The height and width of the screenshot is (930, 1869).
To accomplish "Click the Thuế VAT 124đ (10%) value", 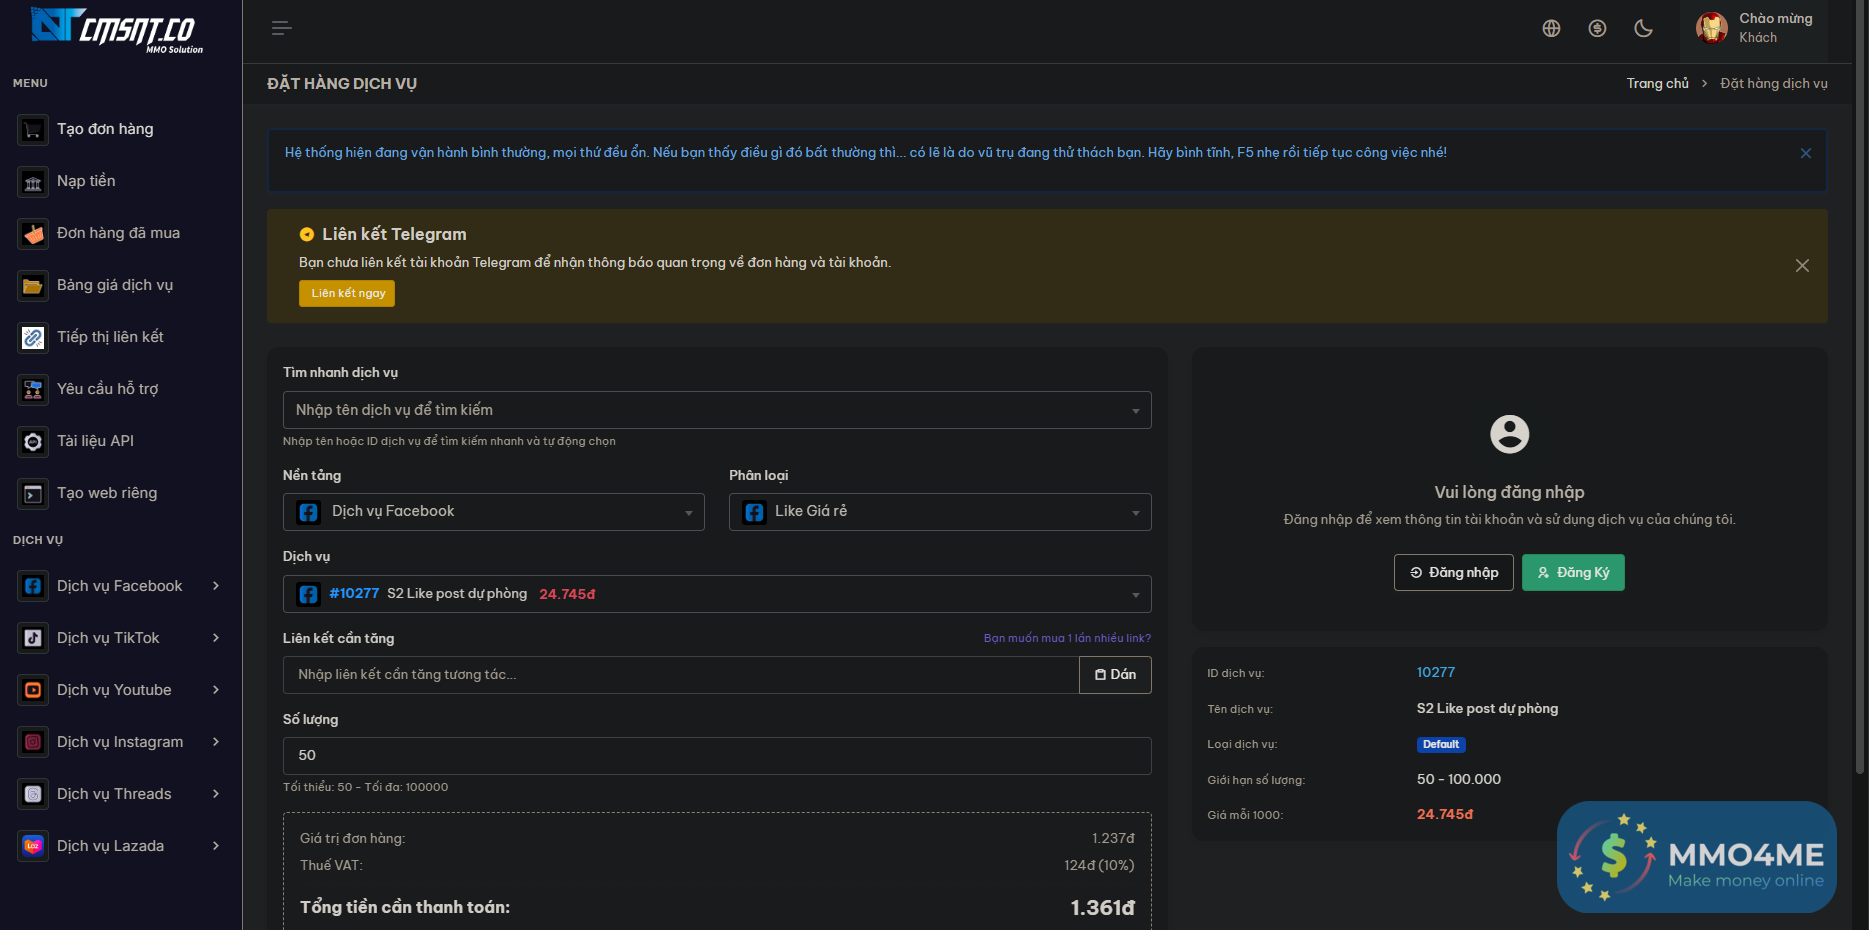I will (1099, 866).
